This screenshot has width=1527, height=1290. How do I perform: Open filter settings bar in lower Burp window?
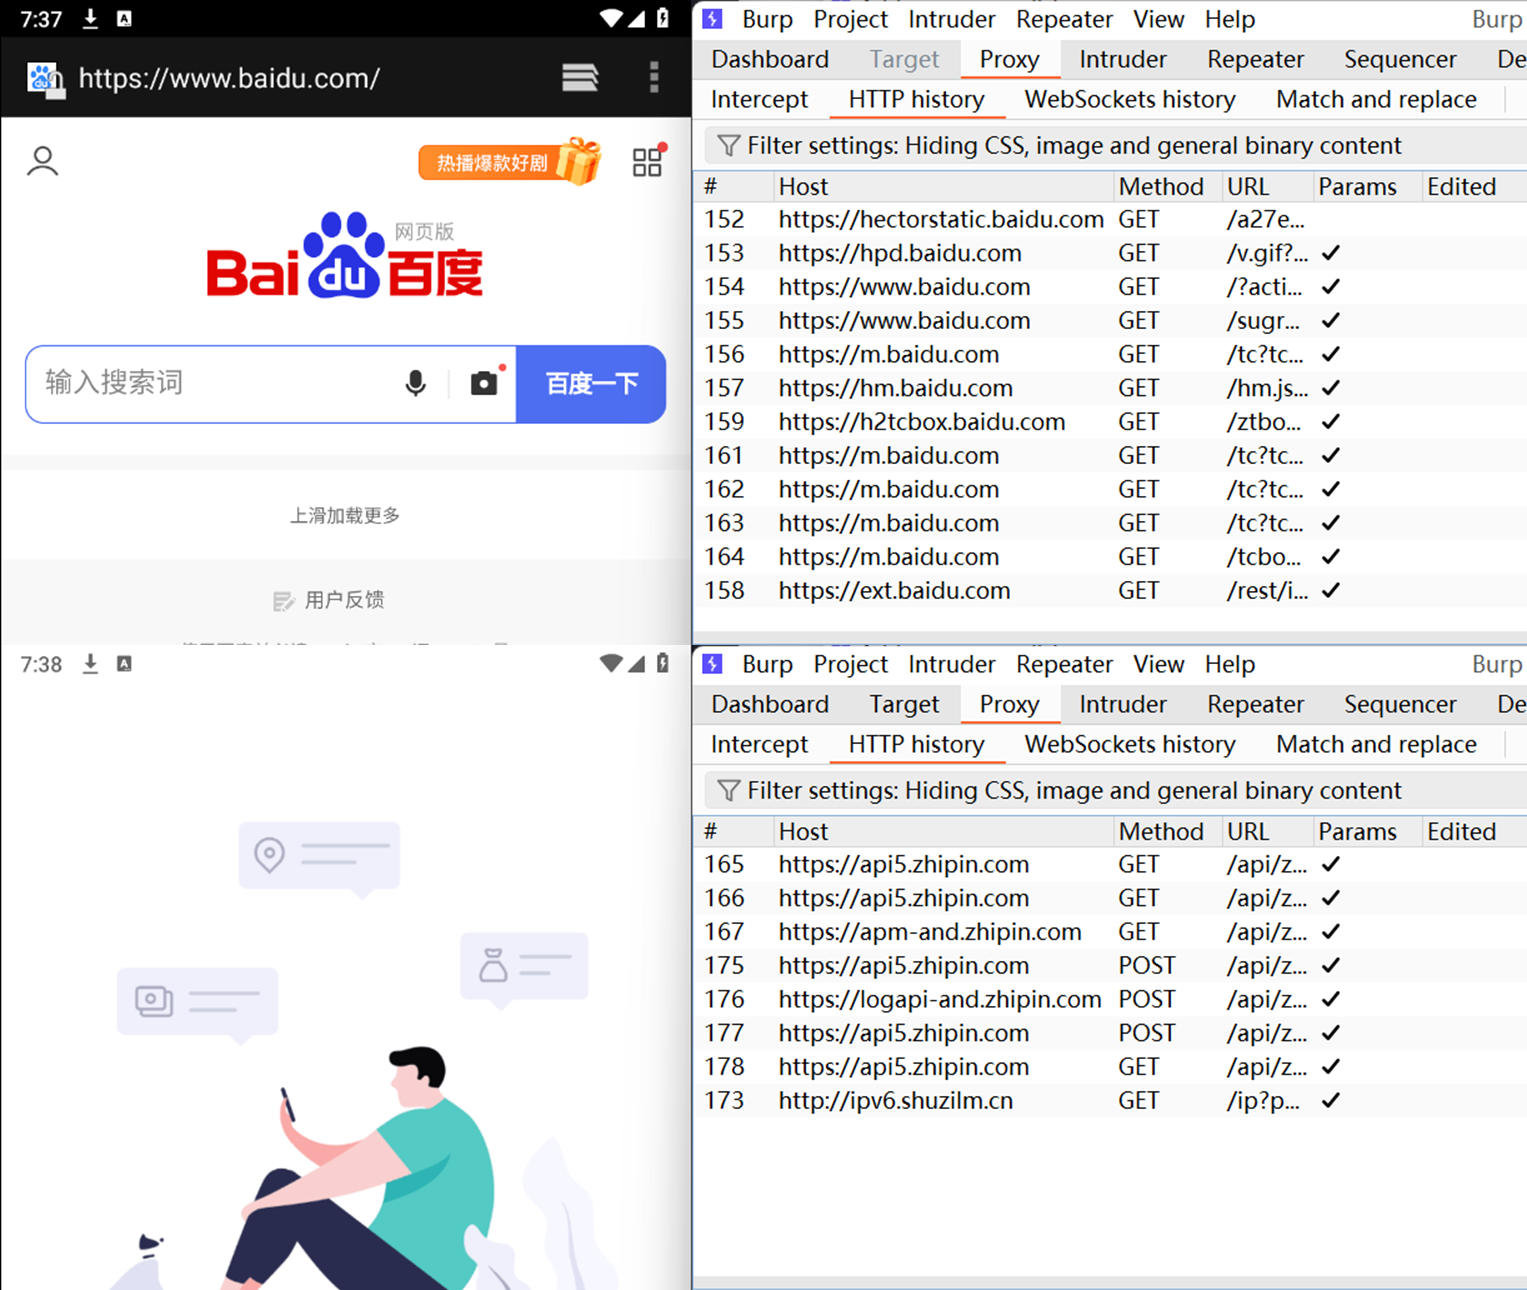point(1115,791)
